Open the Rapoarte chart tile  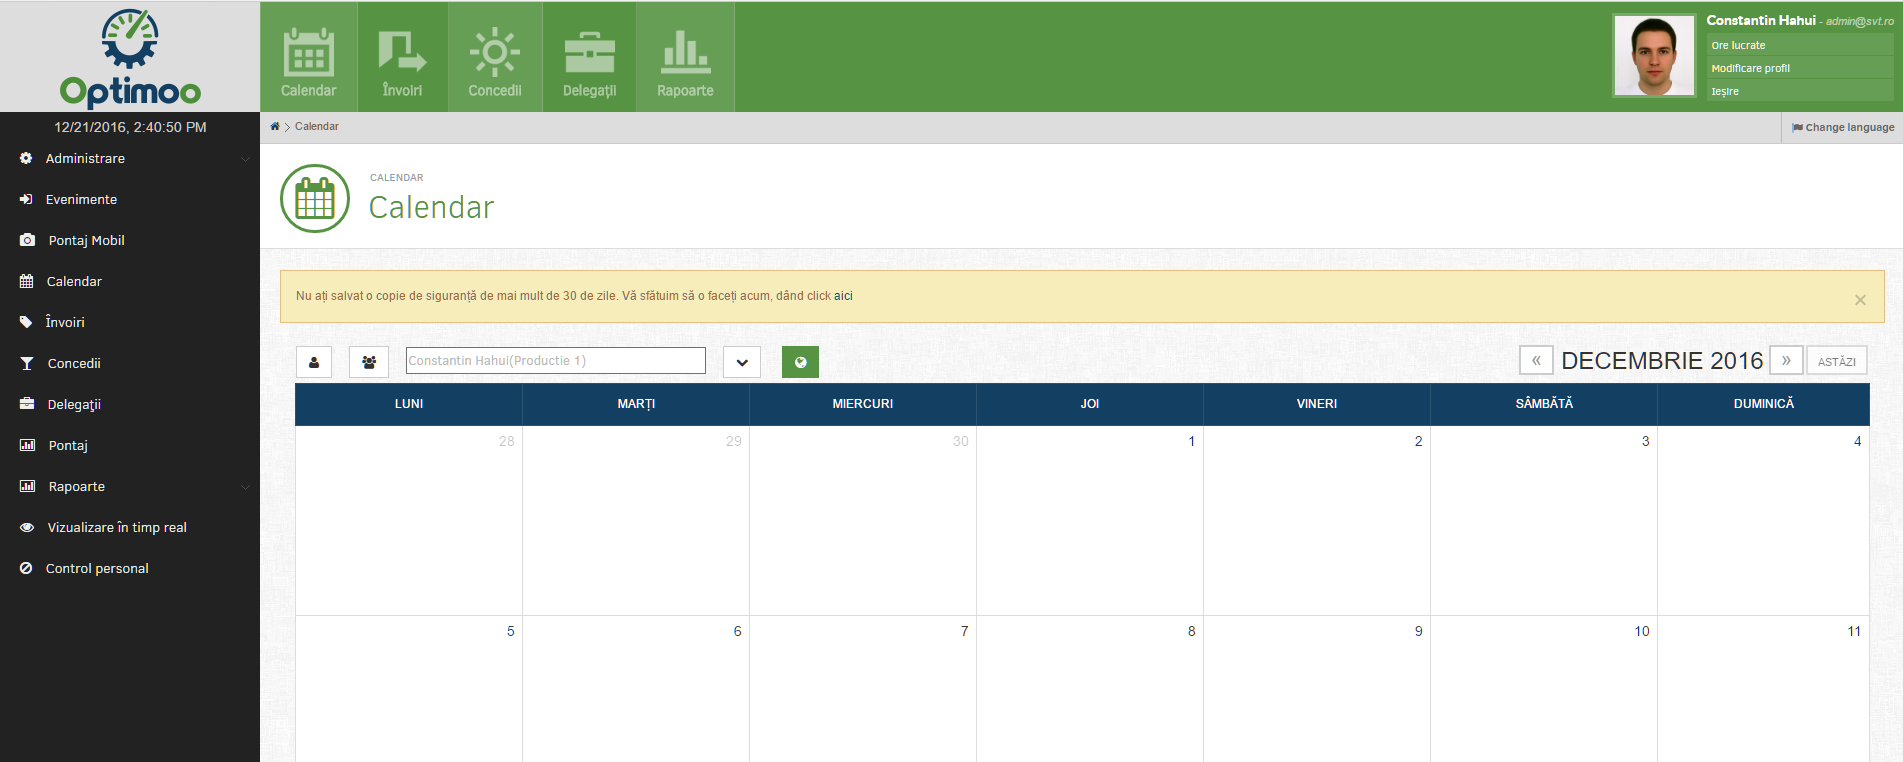point(685,57)
